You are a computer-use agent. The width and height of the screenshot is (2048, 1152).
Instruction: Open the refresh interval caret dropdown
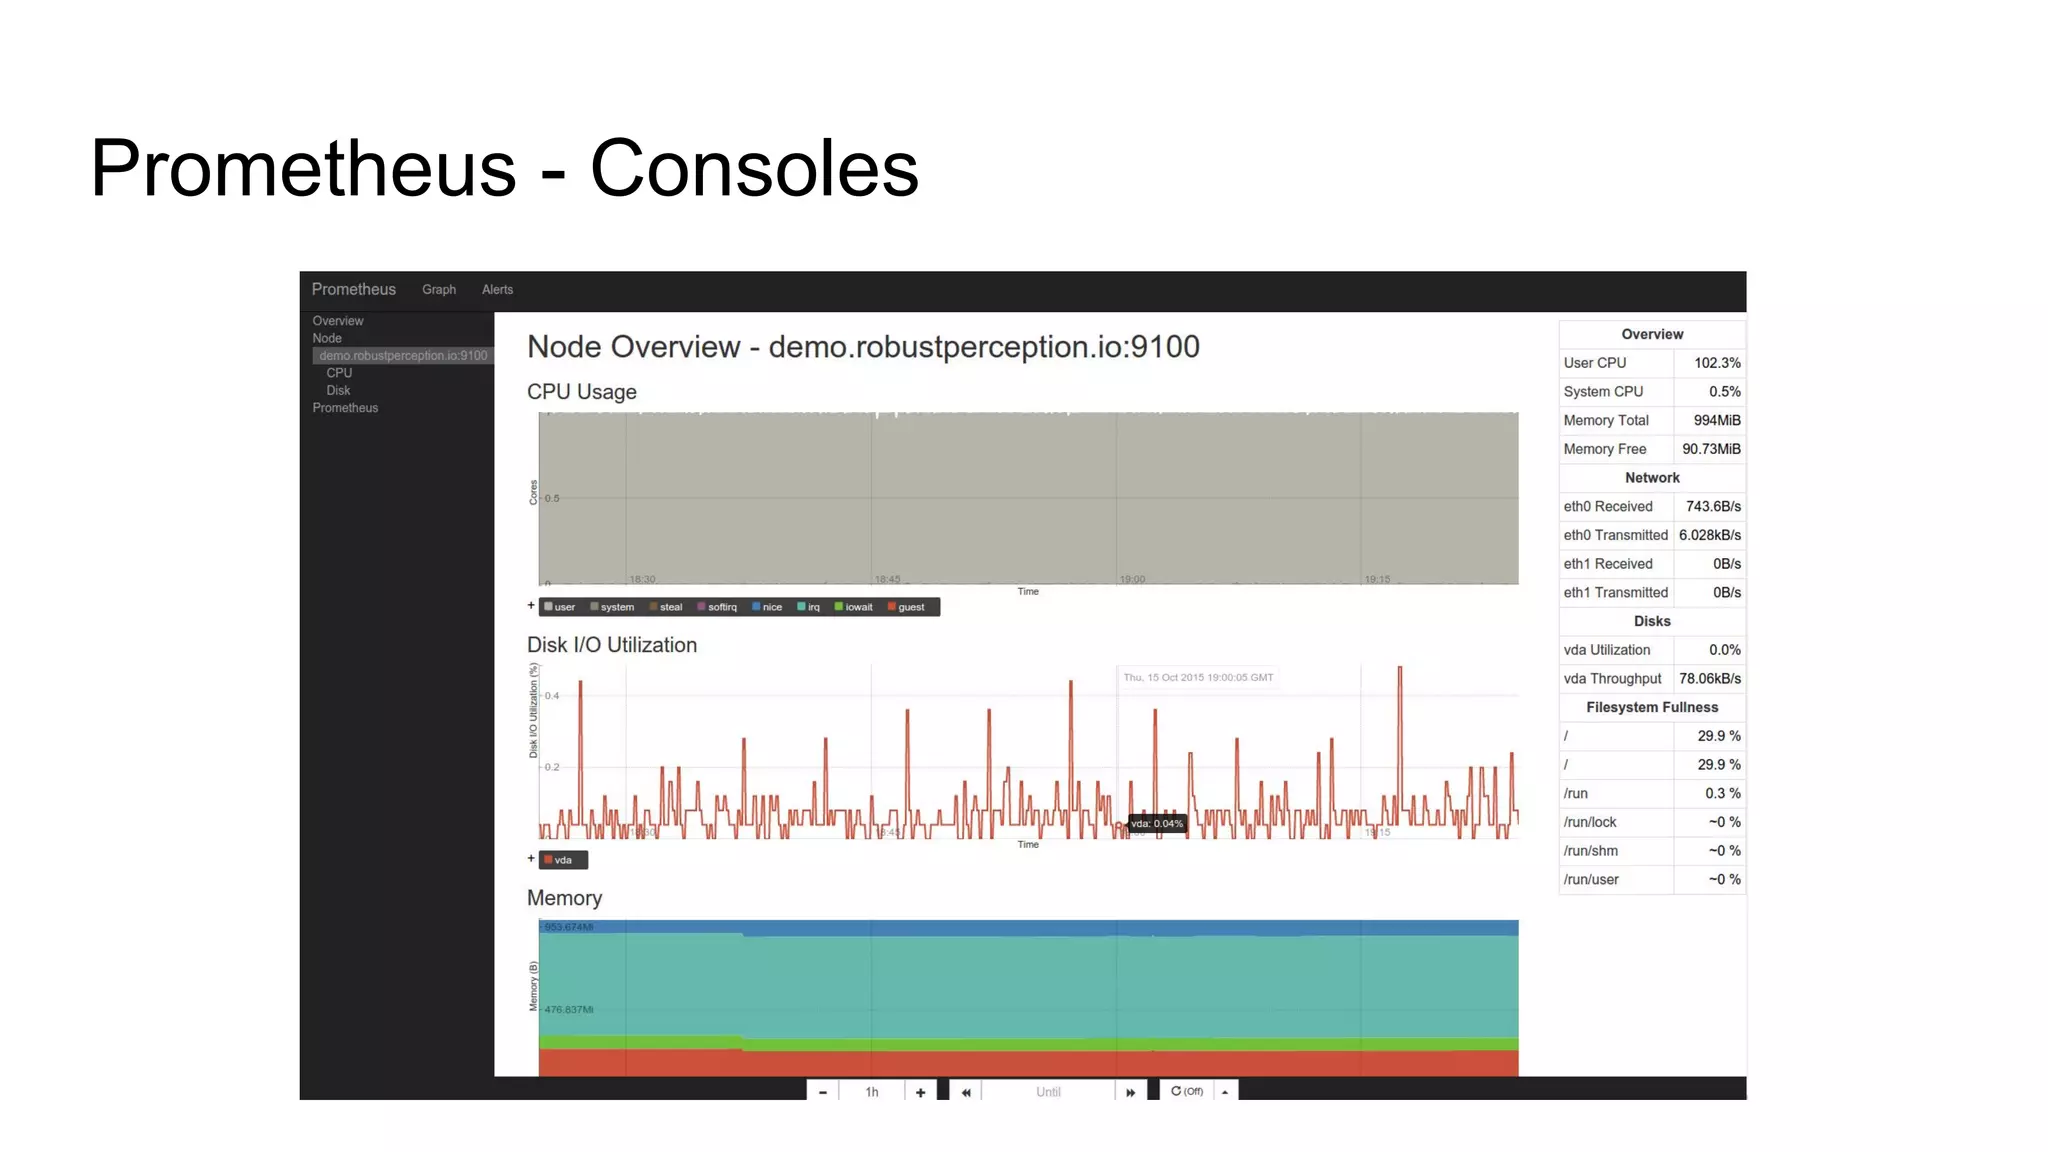(x=1225, y=1092)
